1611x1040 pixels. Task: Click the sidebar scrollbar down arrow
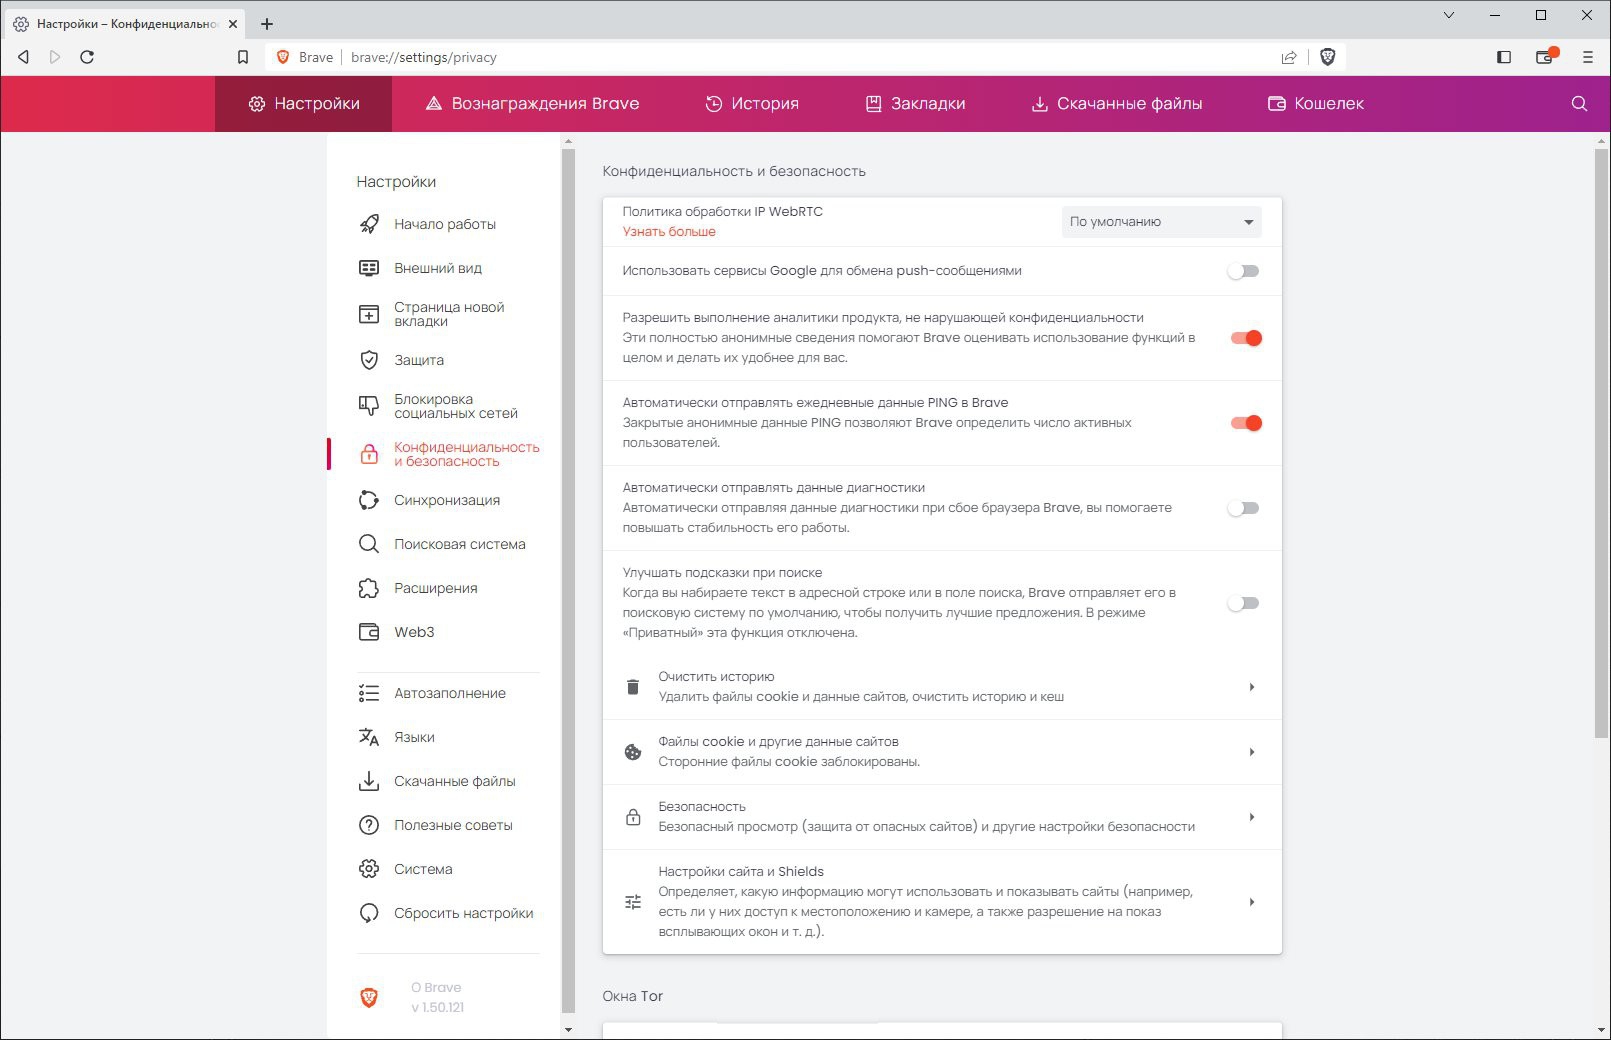coord(569,1030)
